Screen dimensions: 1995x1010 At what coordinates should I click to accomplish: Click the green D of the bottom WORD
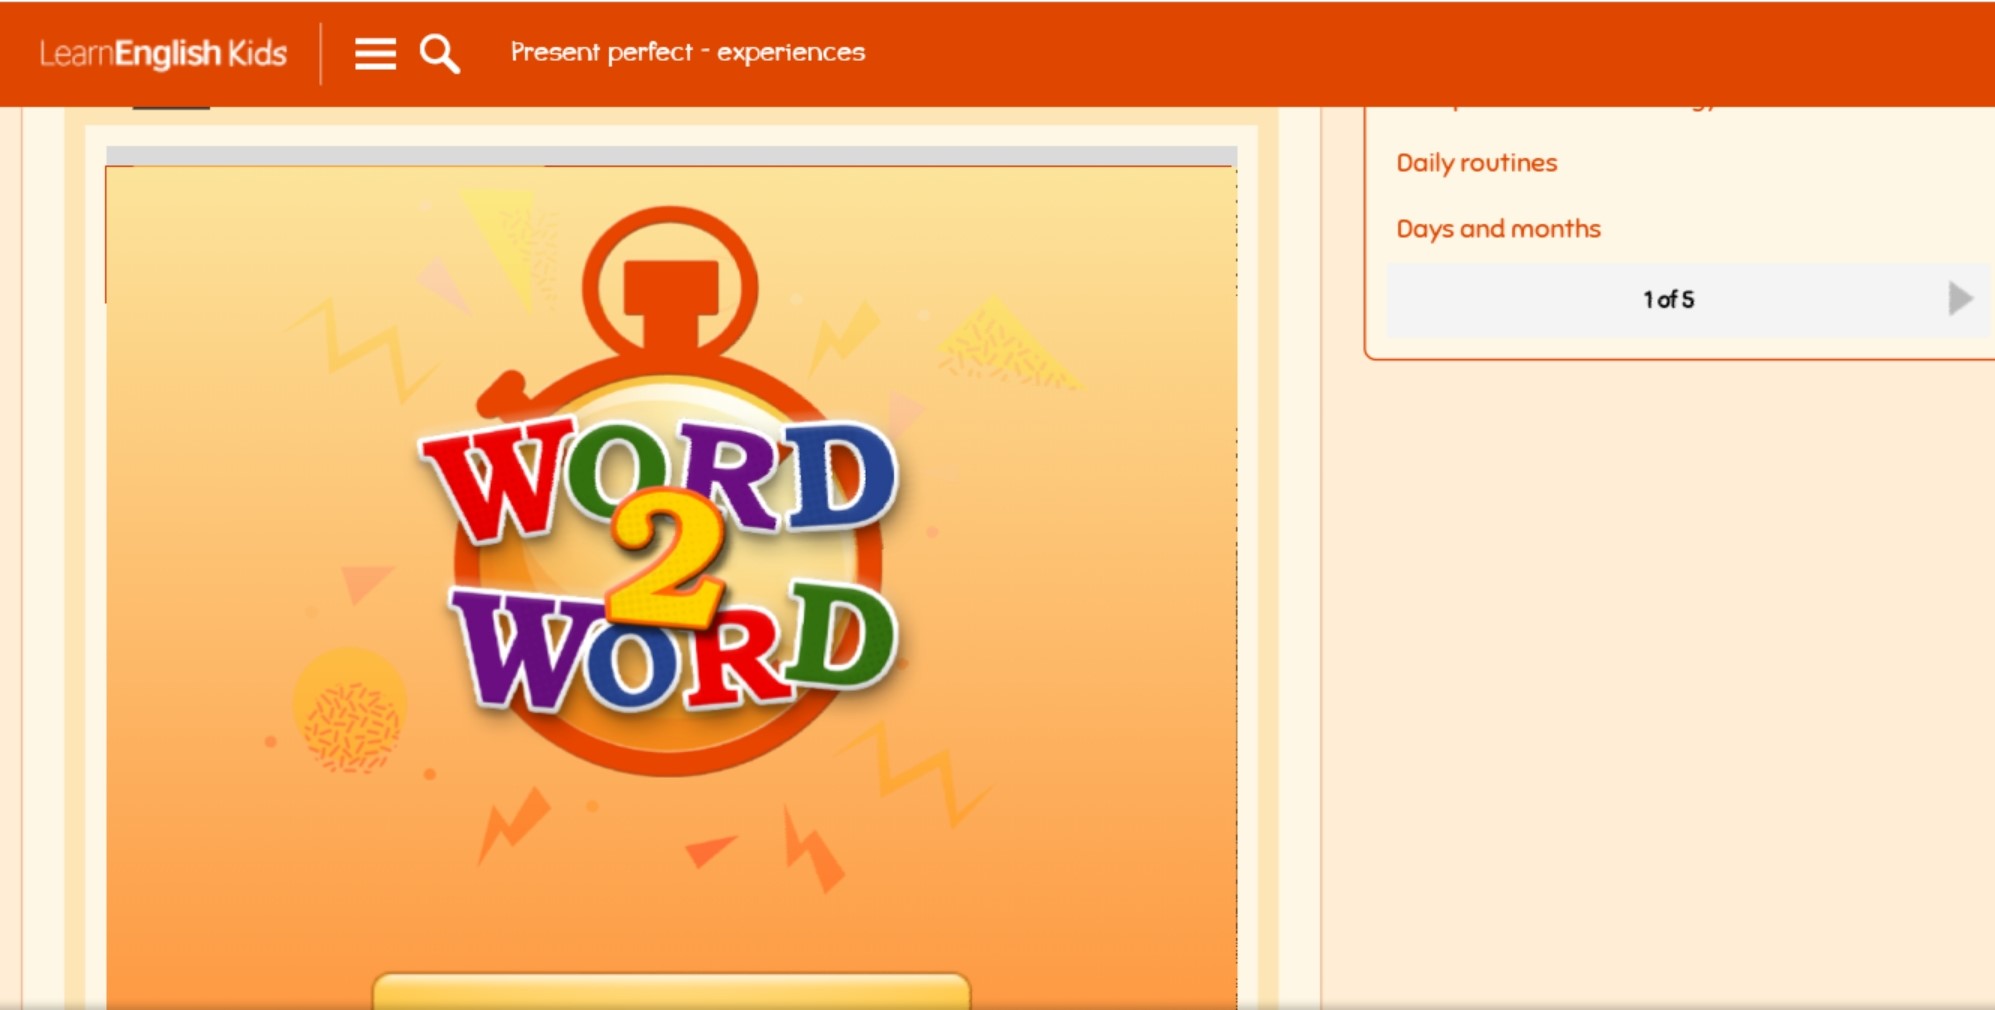pyautogui.click(x=838, y=638)
